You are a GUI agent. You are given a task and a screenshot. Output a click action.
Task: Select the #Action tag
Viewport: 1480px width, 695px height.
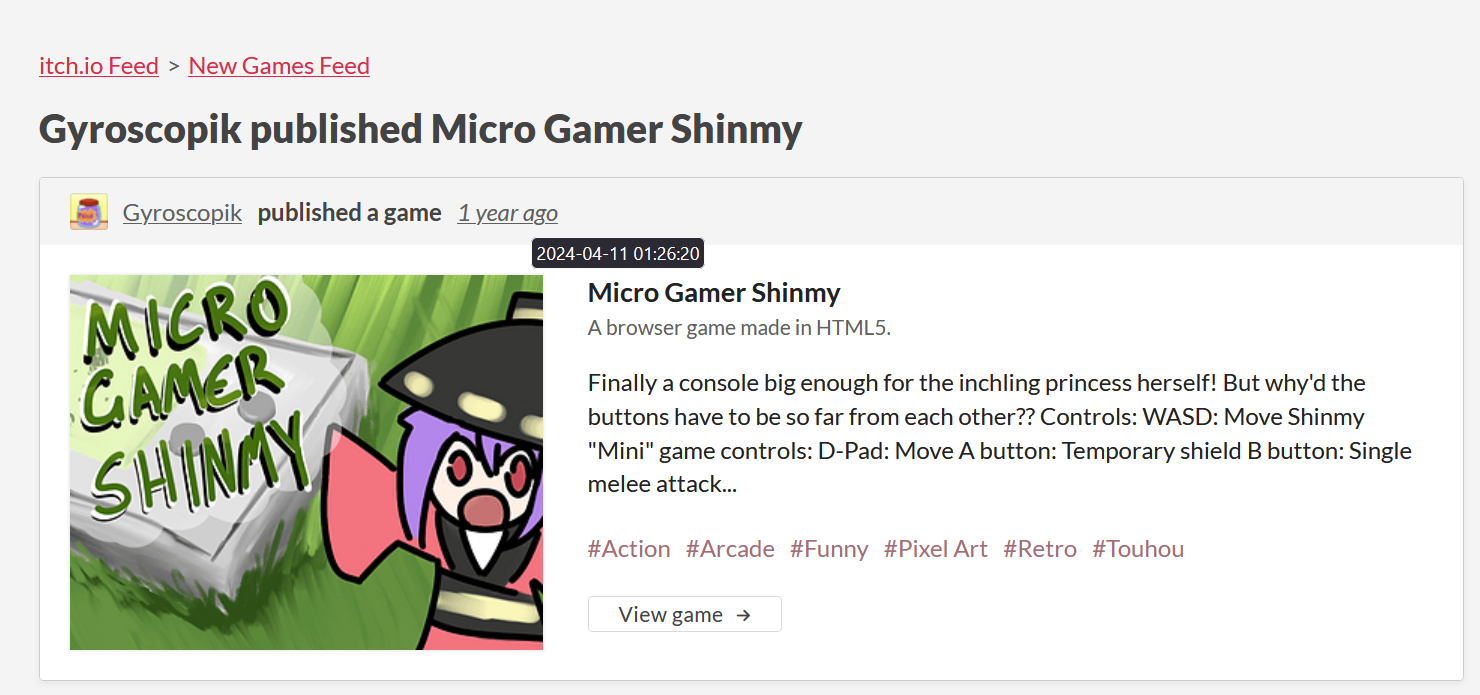point(629,549)
